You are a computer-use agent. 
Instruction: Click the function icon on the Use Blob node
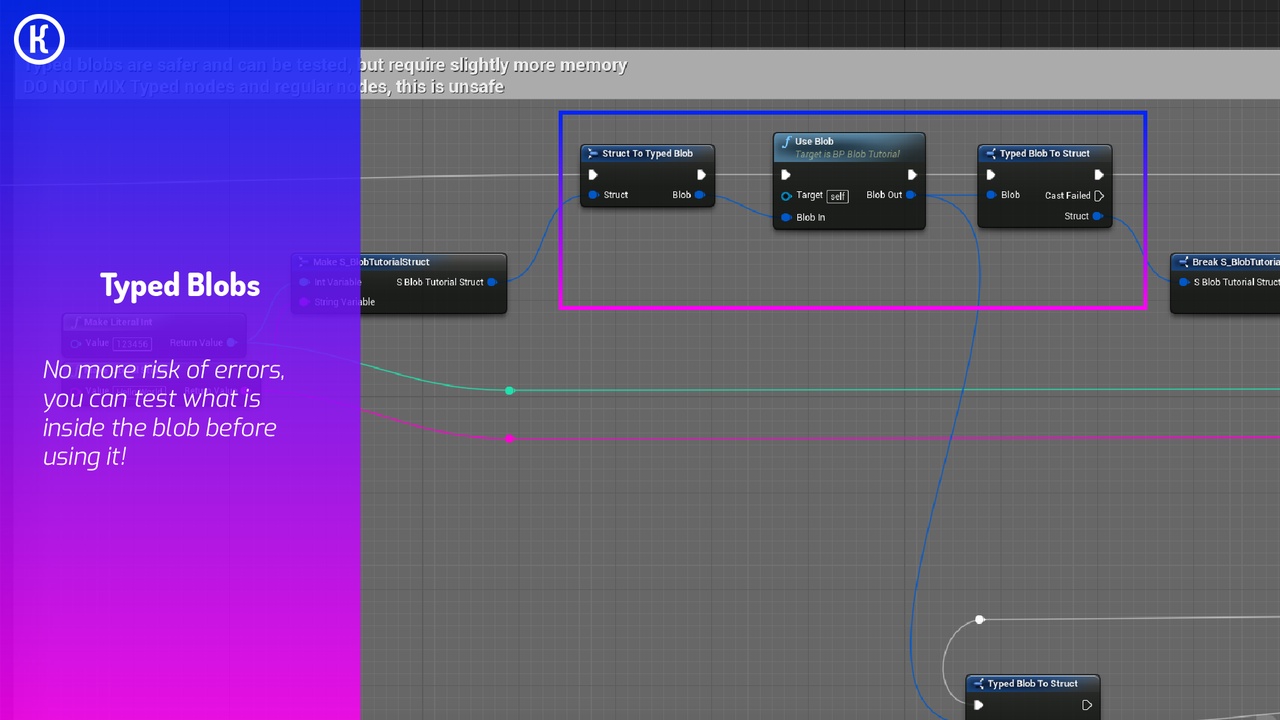tap(788, 141)
